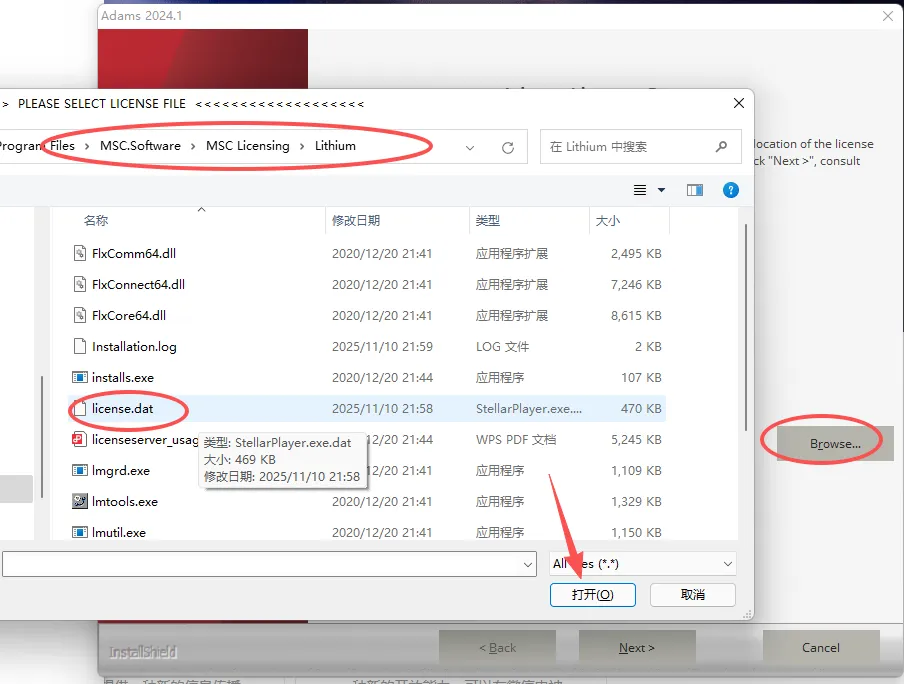Click the 8,615 KB size cell

point(636,315)
